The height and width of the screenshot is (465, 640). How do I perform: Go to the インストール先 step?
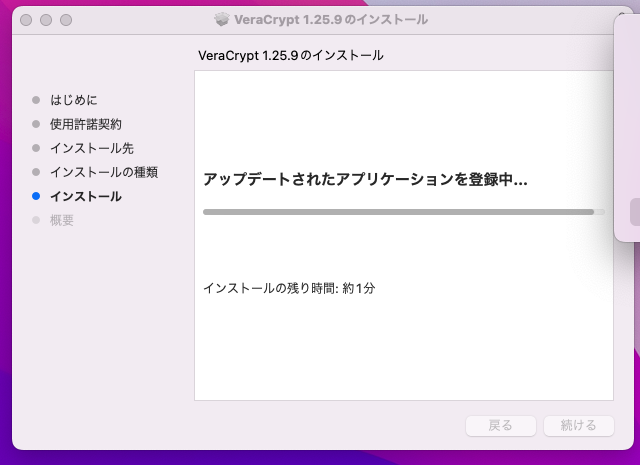[92, 148]
